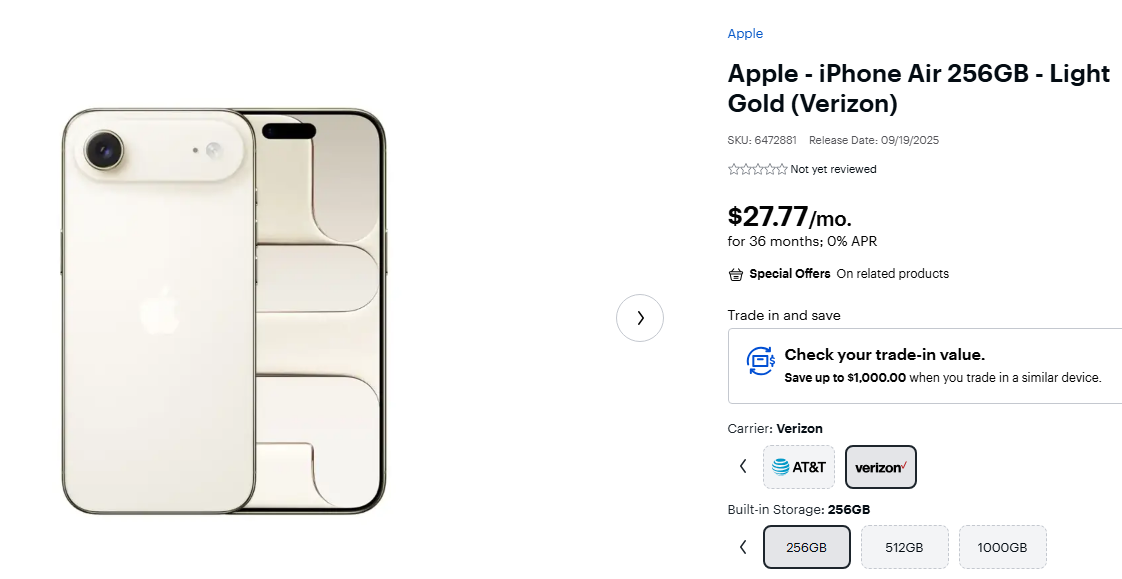Image resolution: width=1122 pixels, height=579 pixels.
Task: Click the left chevron beside the carrier options
Action: 743,466
